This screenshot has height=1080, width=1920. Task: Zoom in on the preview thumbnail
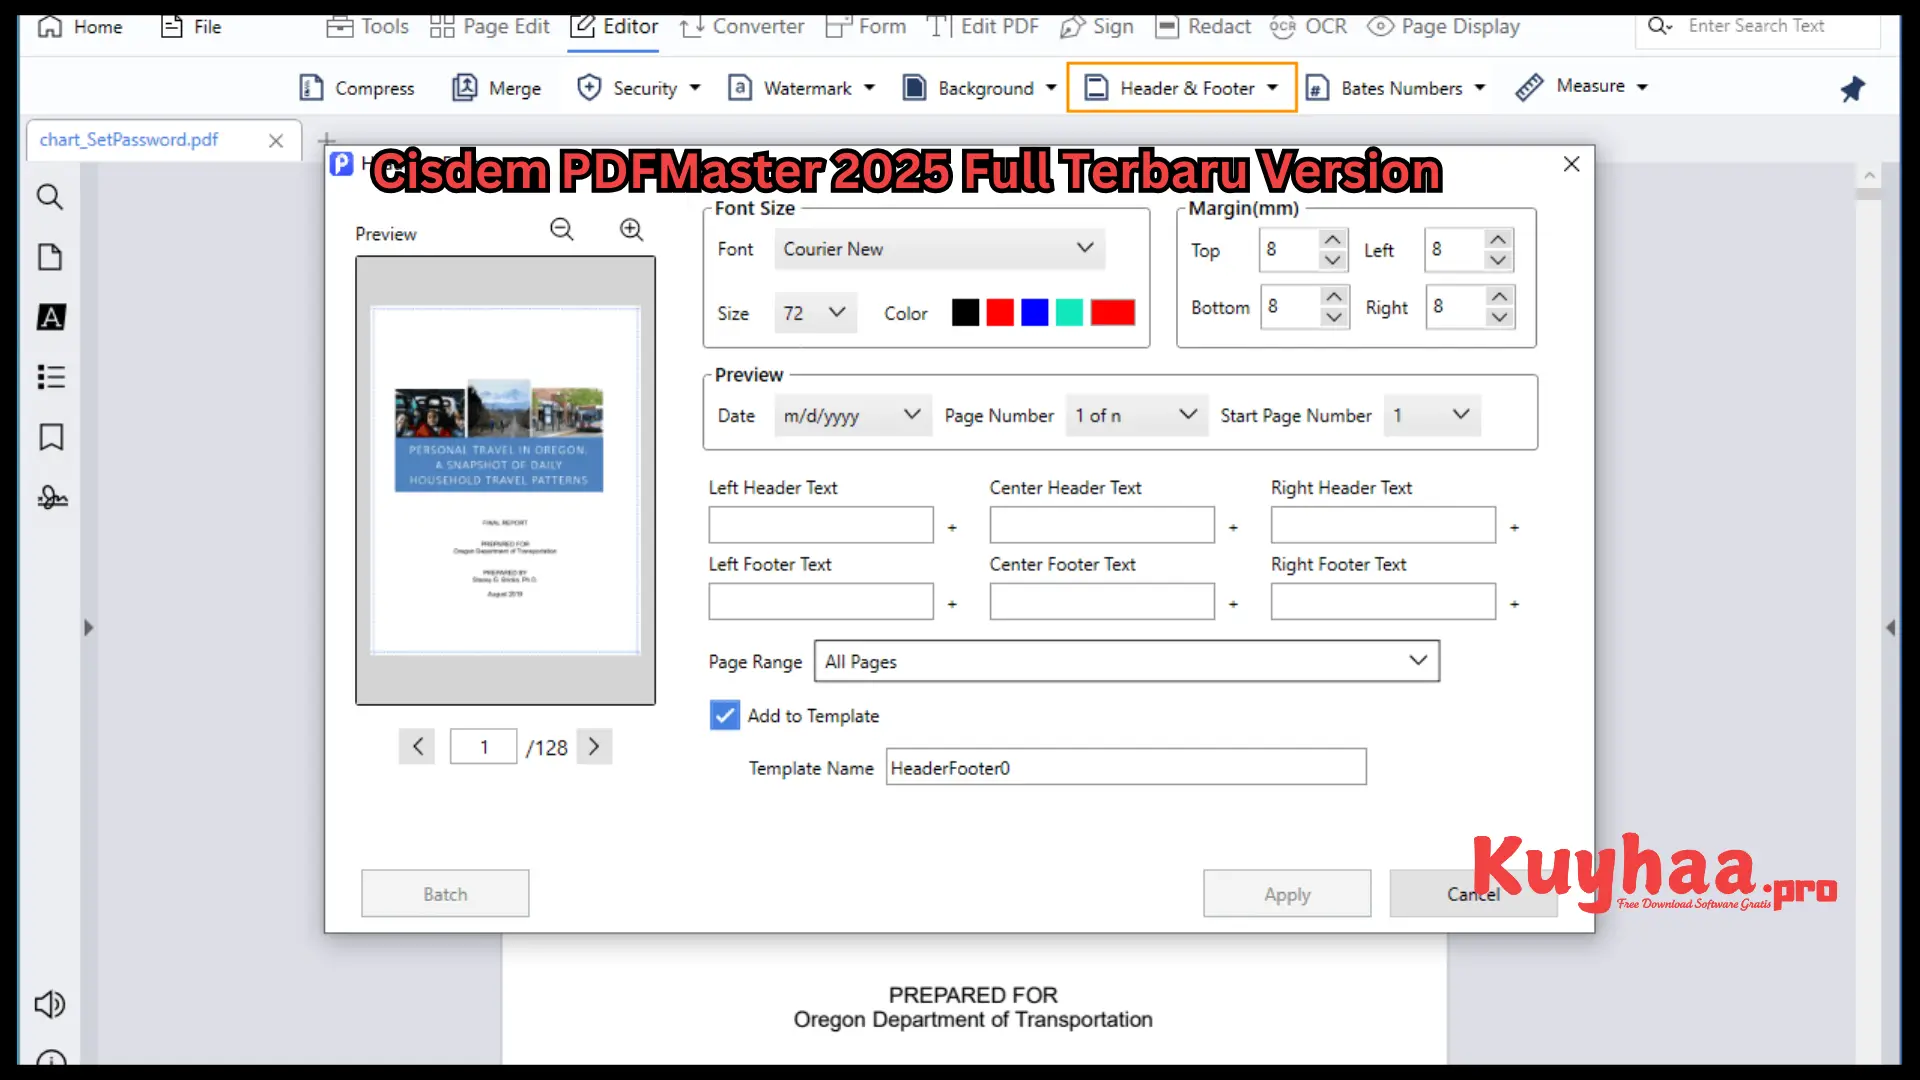coord(631,229)
